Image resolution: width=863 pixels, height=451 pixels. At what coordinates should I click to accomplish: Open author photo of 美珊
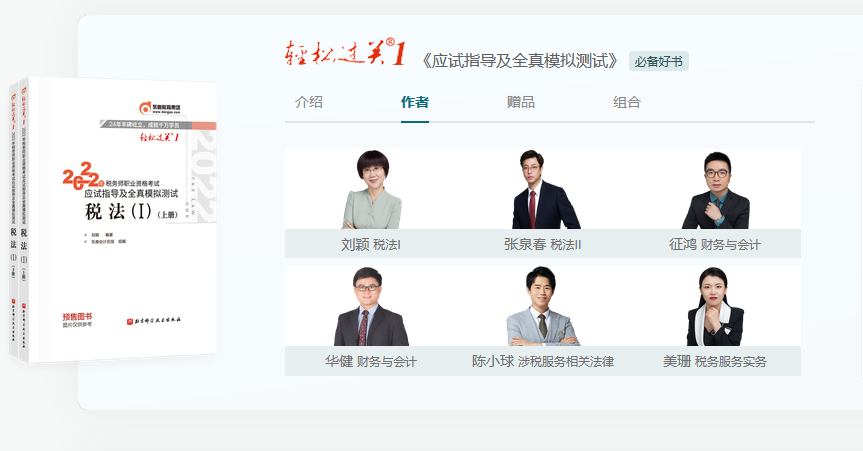[714, 306]
